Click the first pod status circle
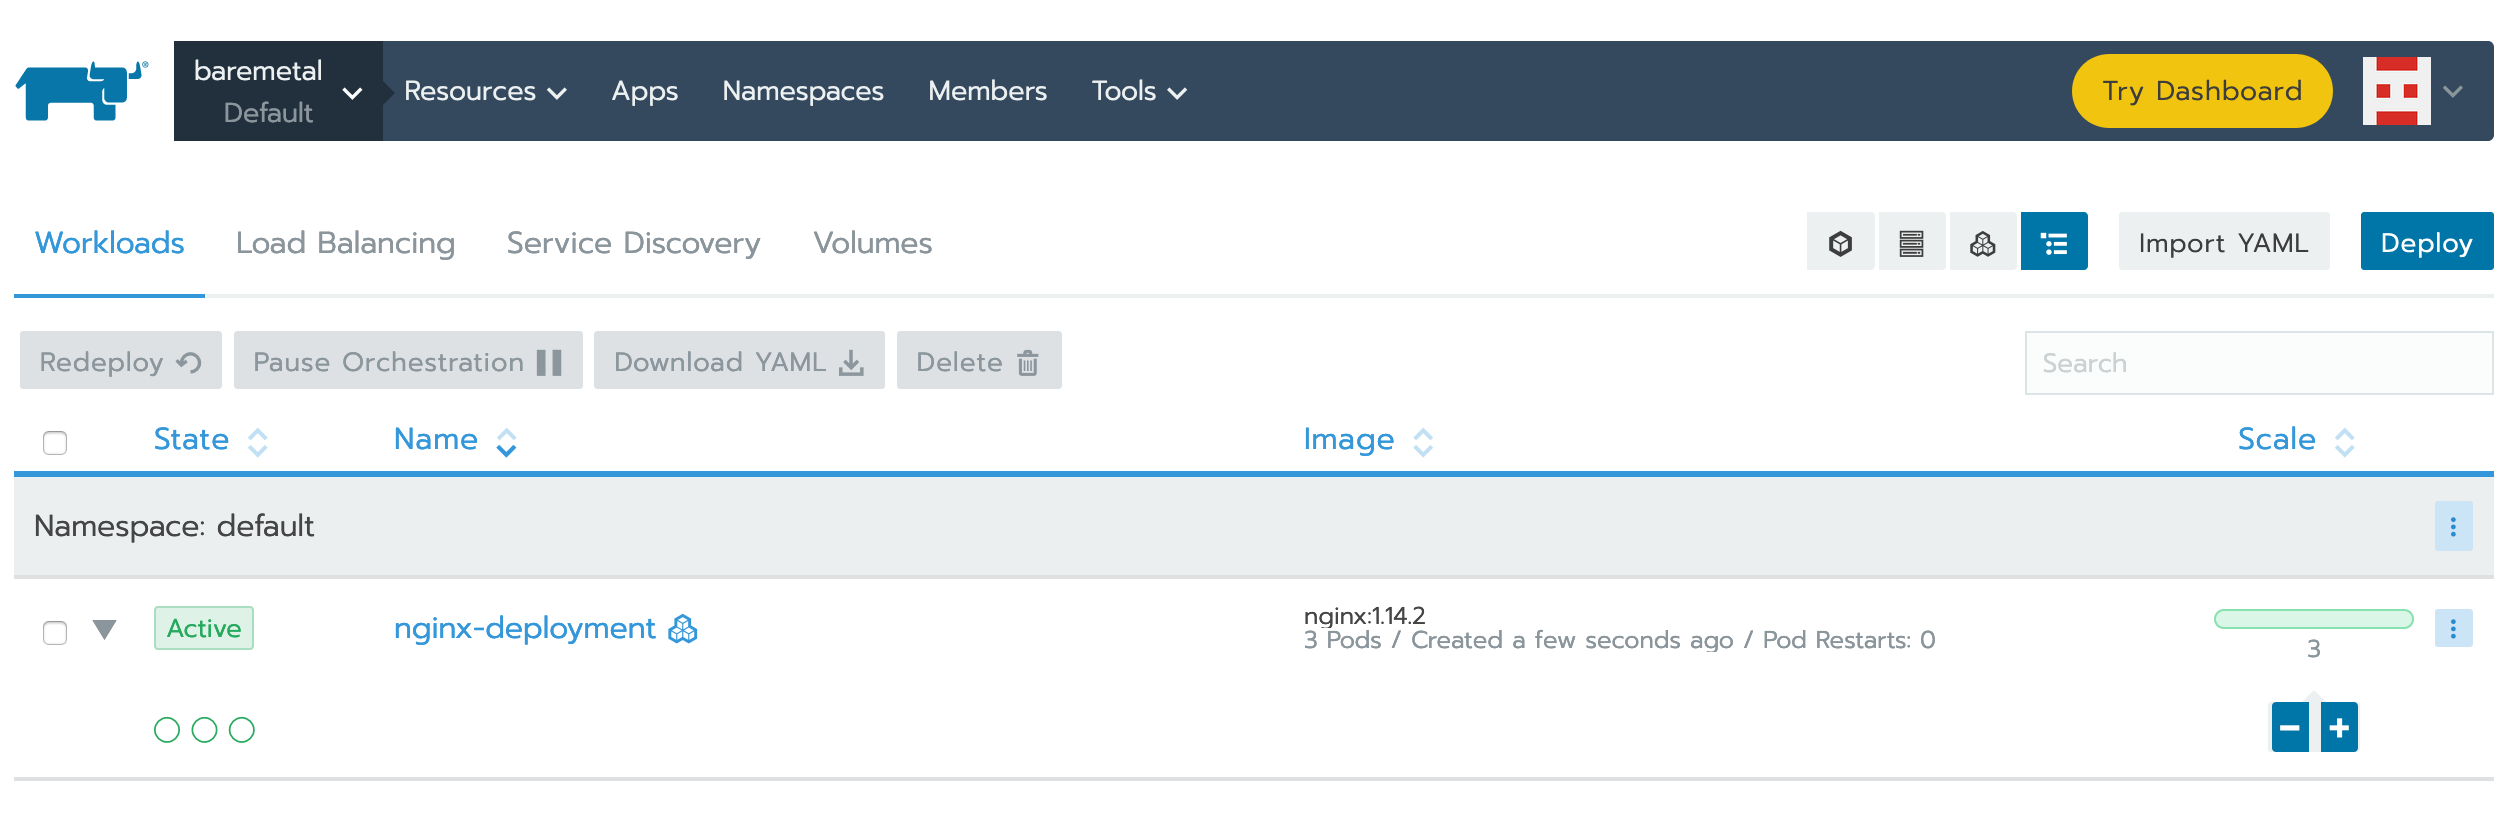This screenshot has height=840, width=2516. point(167,730)
